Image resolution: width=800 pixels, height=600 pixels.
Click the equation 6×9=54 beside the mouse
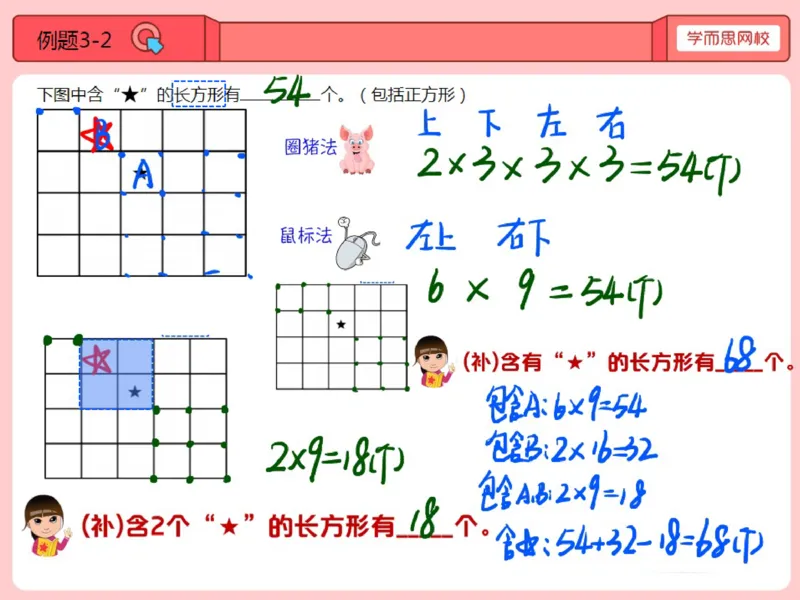coord(545,292)
